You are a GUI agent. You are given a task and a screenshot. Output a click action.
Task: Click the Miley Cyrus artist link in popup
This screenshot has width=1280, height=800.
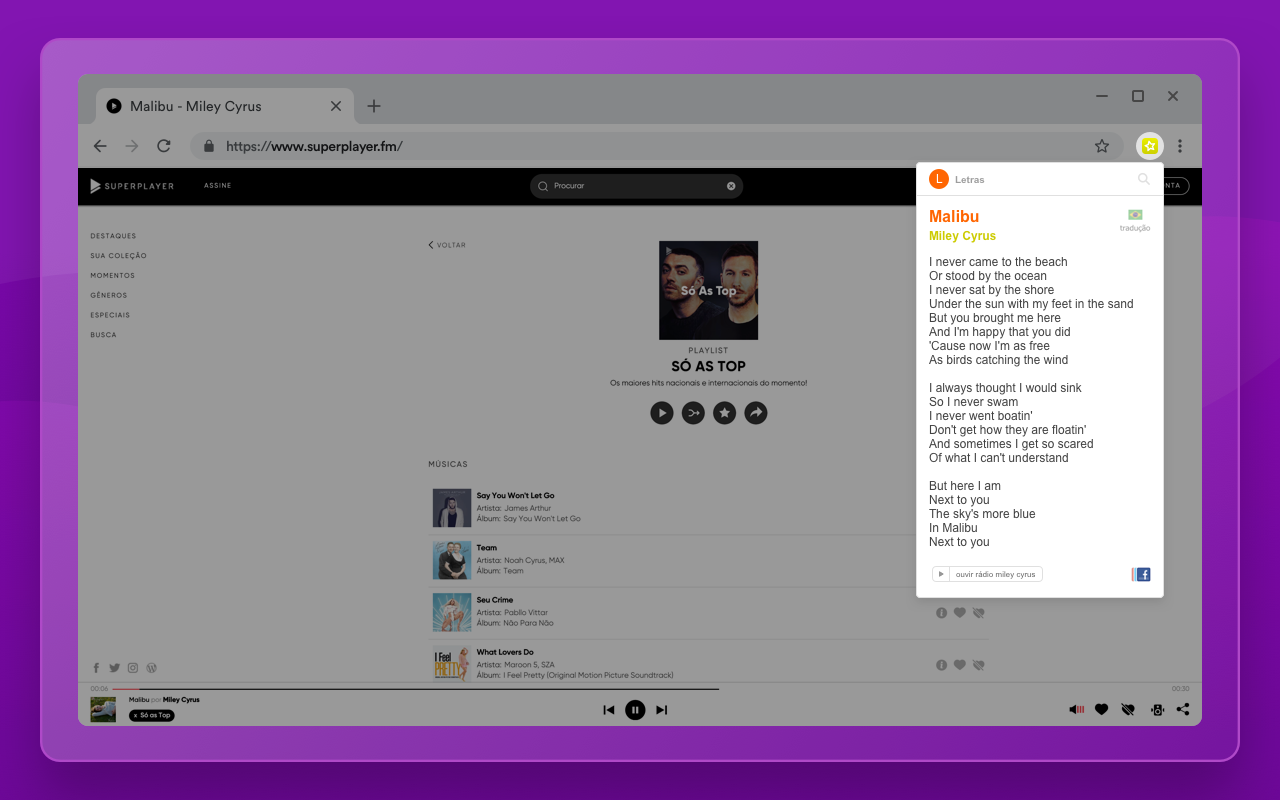coord(962,236)
